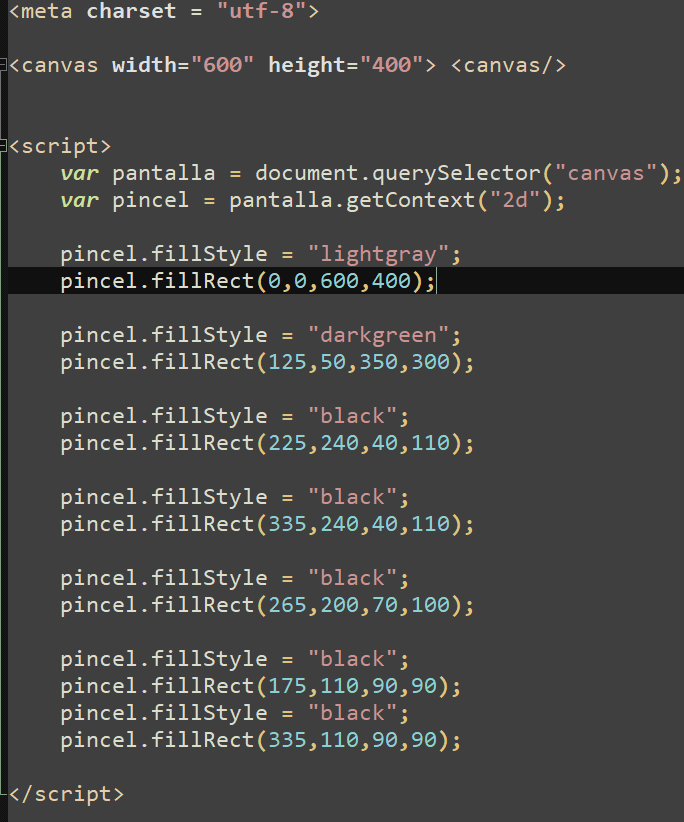Click the canvas width value "600"
This screenshot has width=684, height=822.
(222, 66)
